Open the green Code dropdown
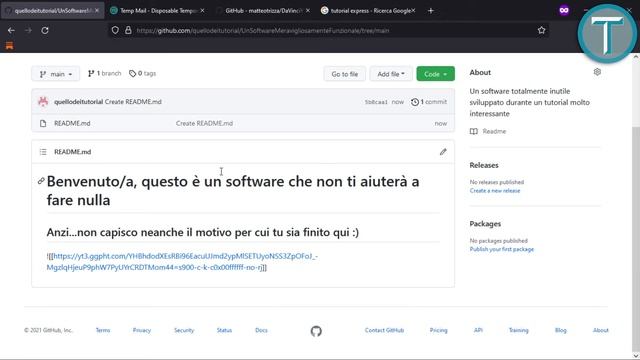The width and height of the screenshot is (640, 360). coord(436,74)
